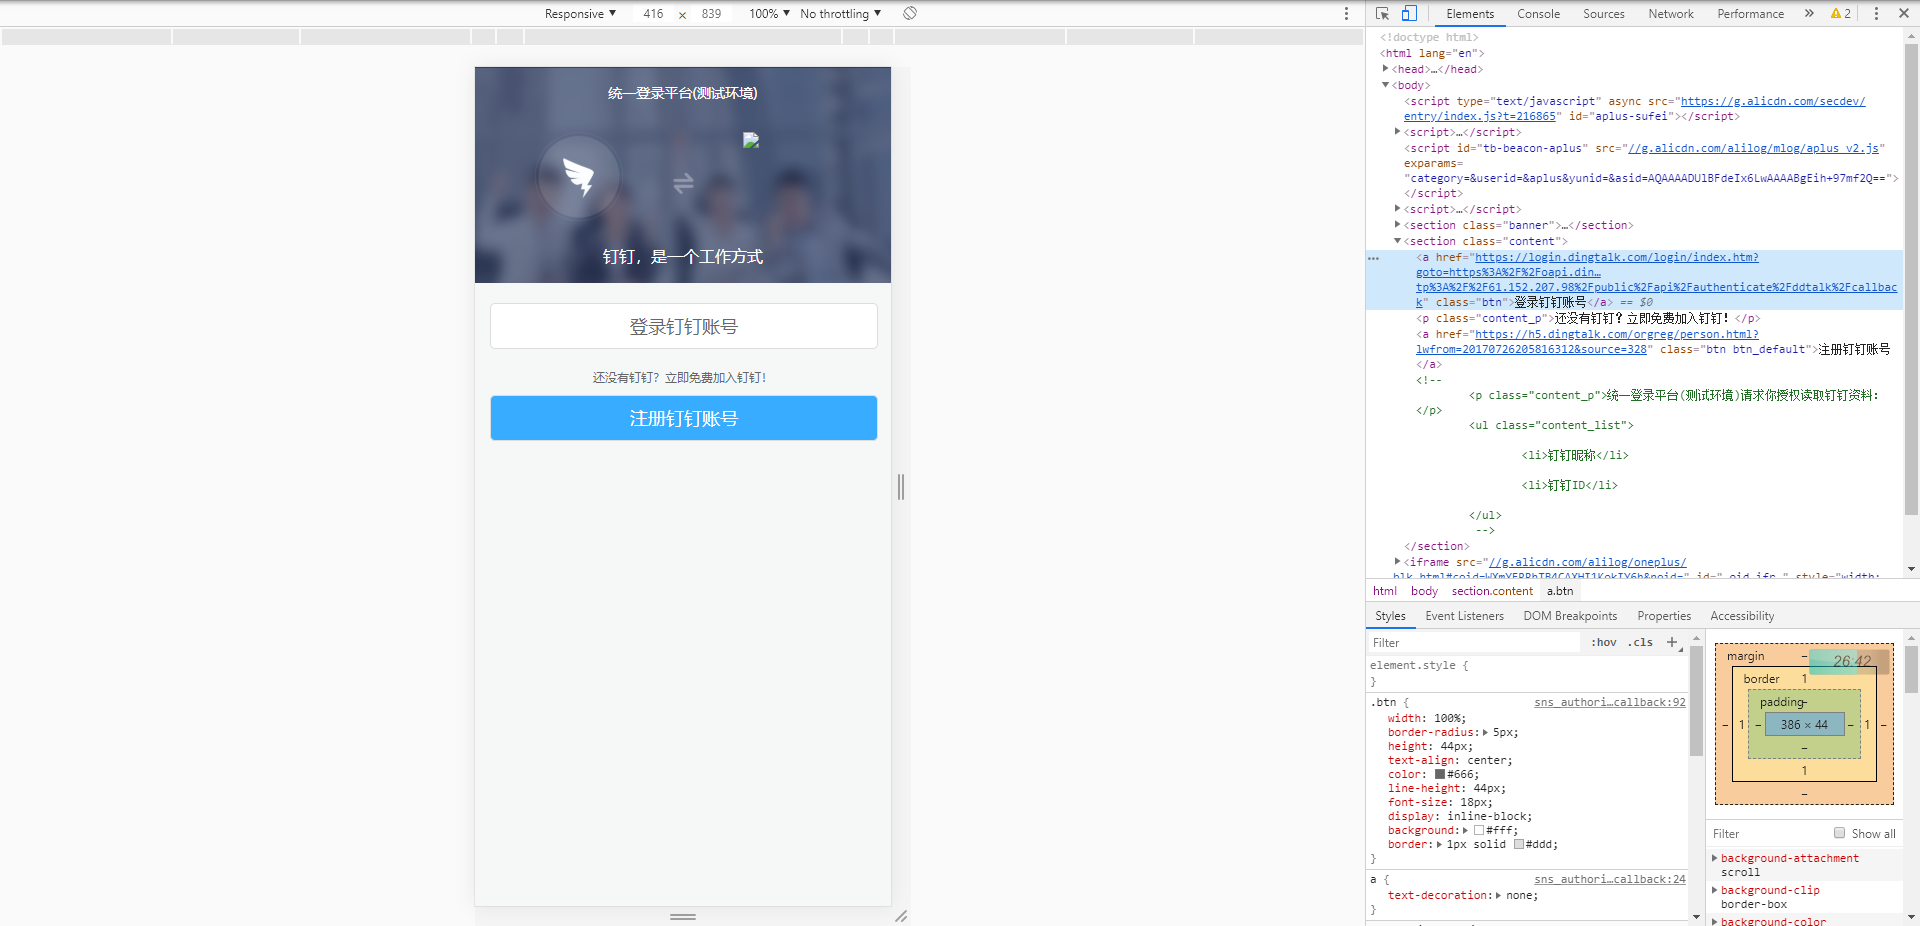Expand the background shorthand in .btn rule
Viewport: 1920px width, 926px height.
coord(1466,831)
